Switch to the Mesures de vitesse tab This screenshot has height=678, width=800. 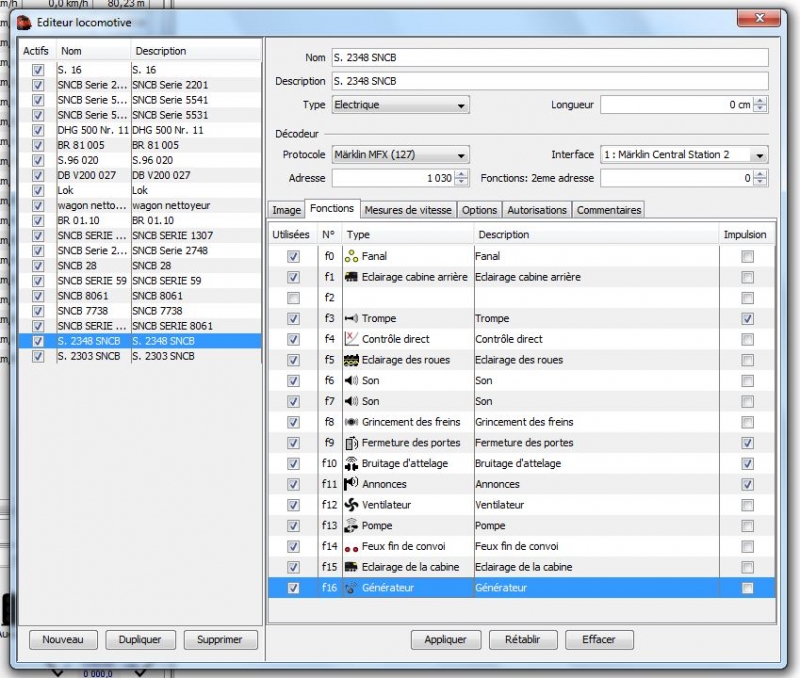(x=409, y=210)
